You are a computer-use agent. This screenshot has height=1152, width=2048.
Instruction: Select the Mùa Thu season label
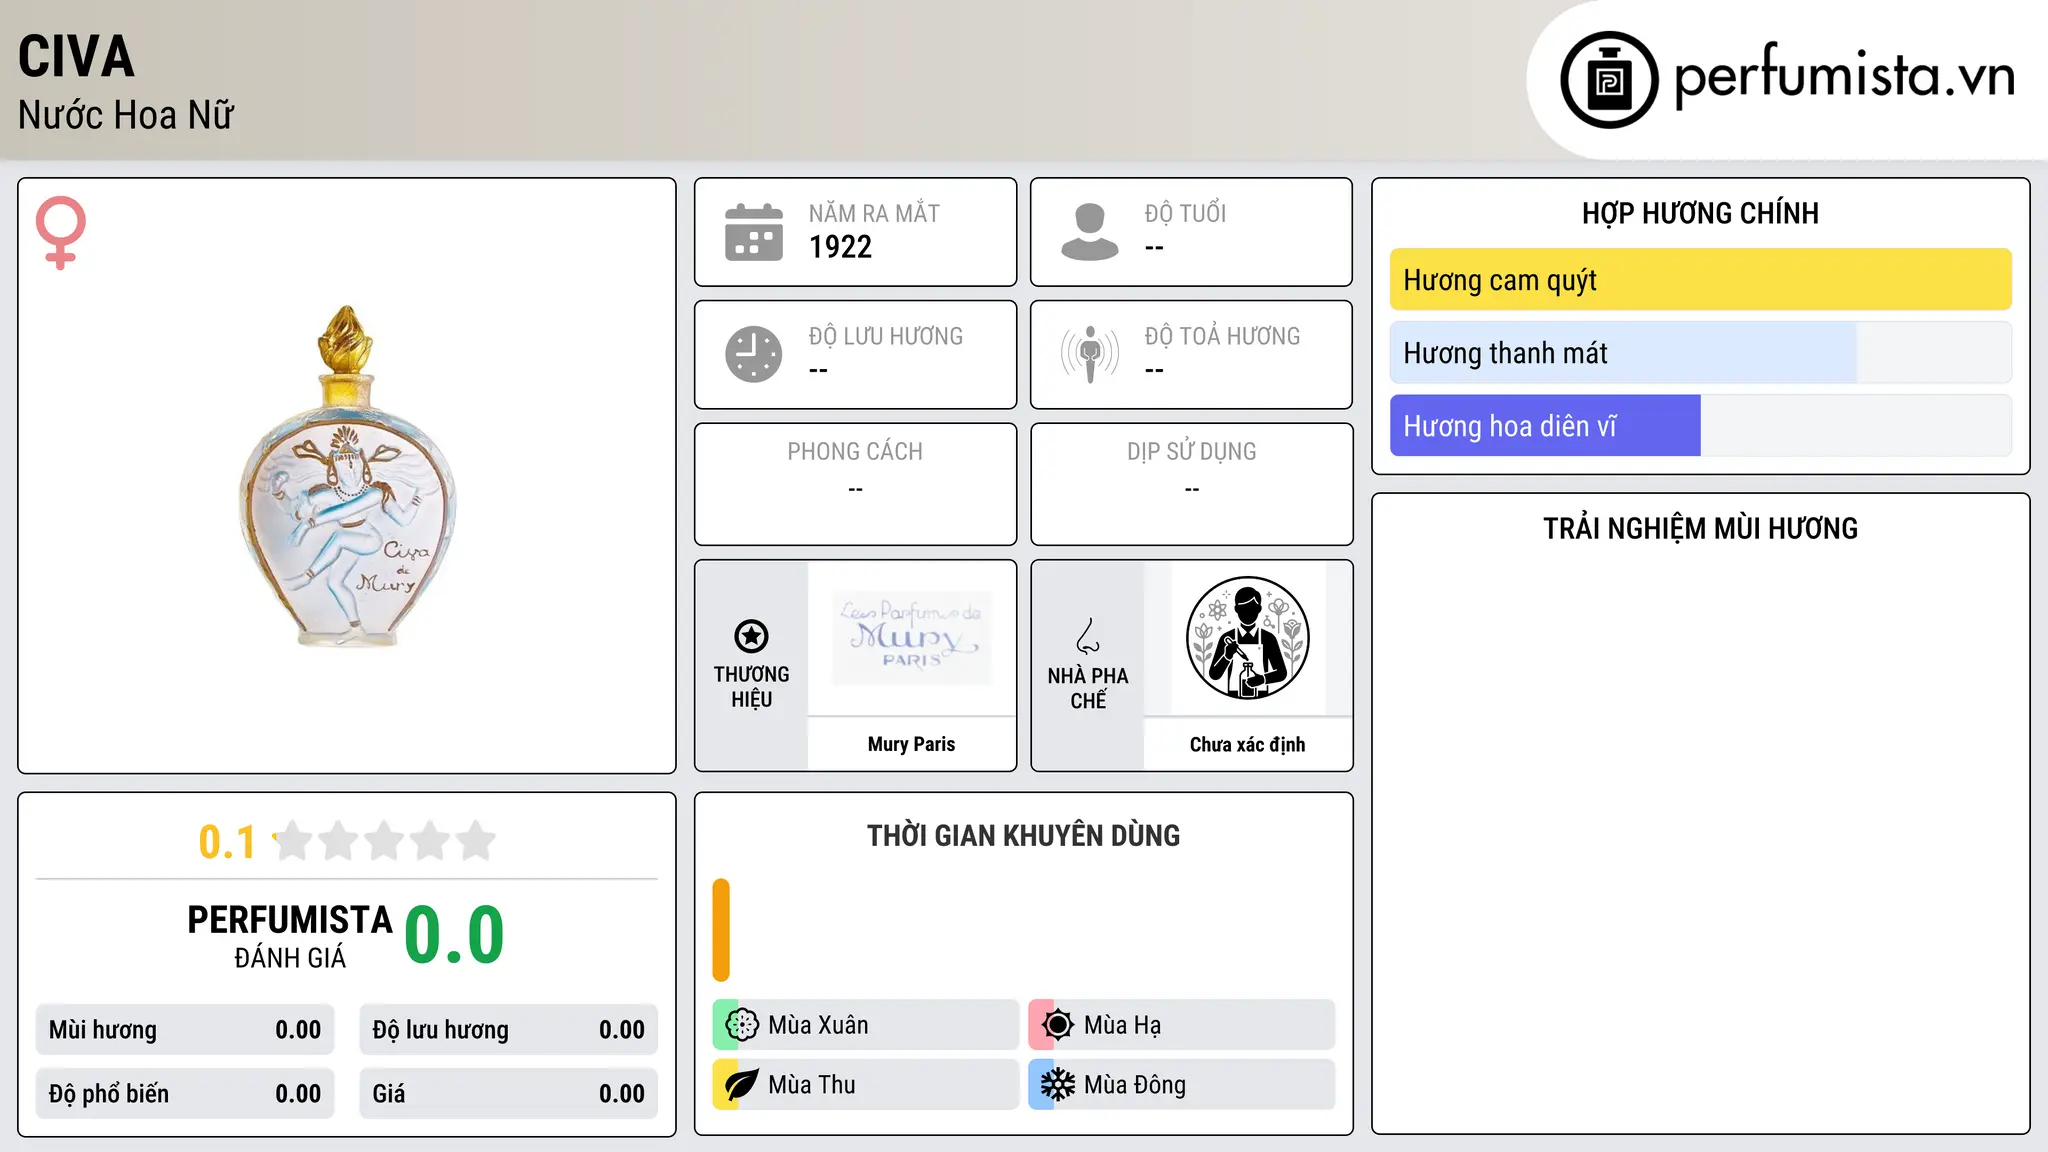[812, 1085]
